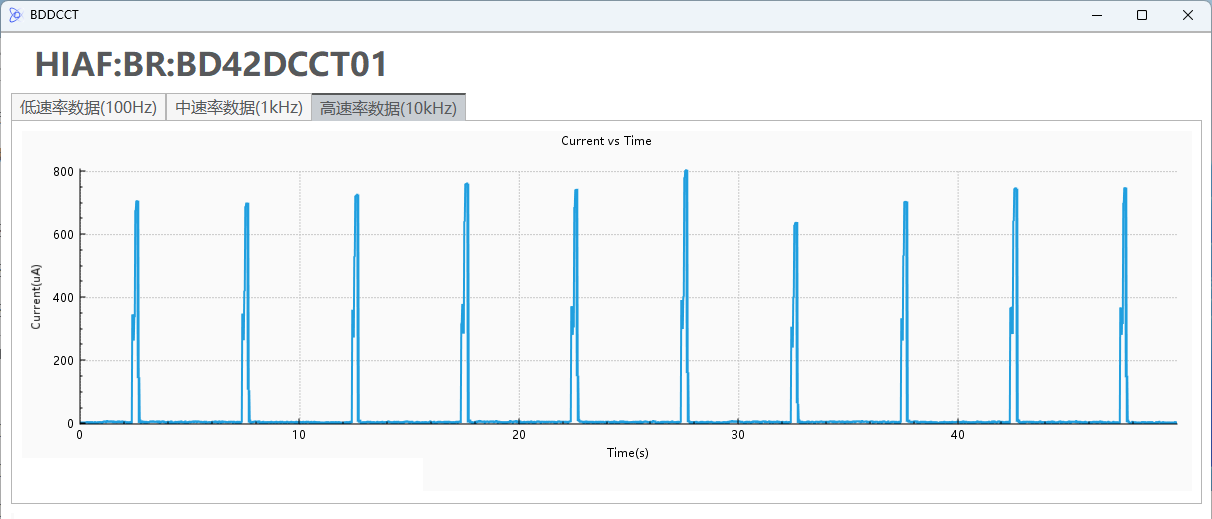Maximize the BDDCCT window
The image size is (1212, 519).
point(1142,15)
